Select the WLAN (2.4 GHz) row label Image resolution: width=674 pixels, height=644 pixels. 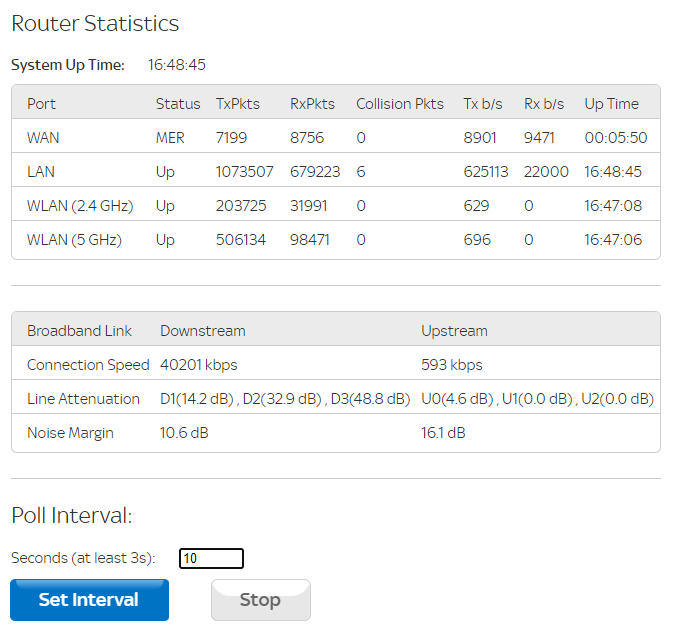coord(80,206)
